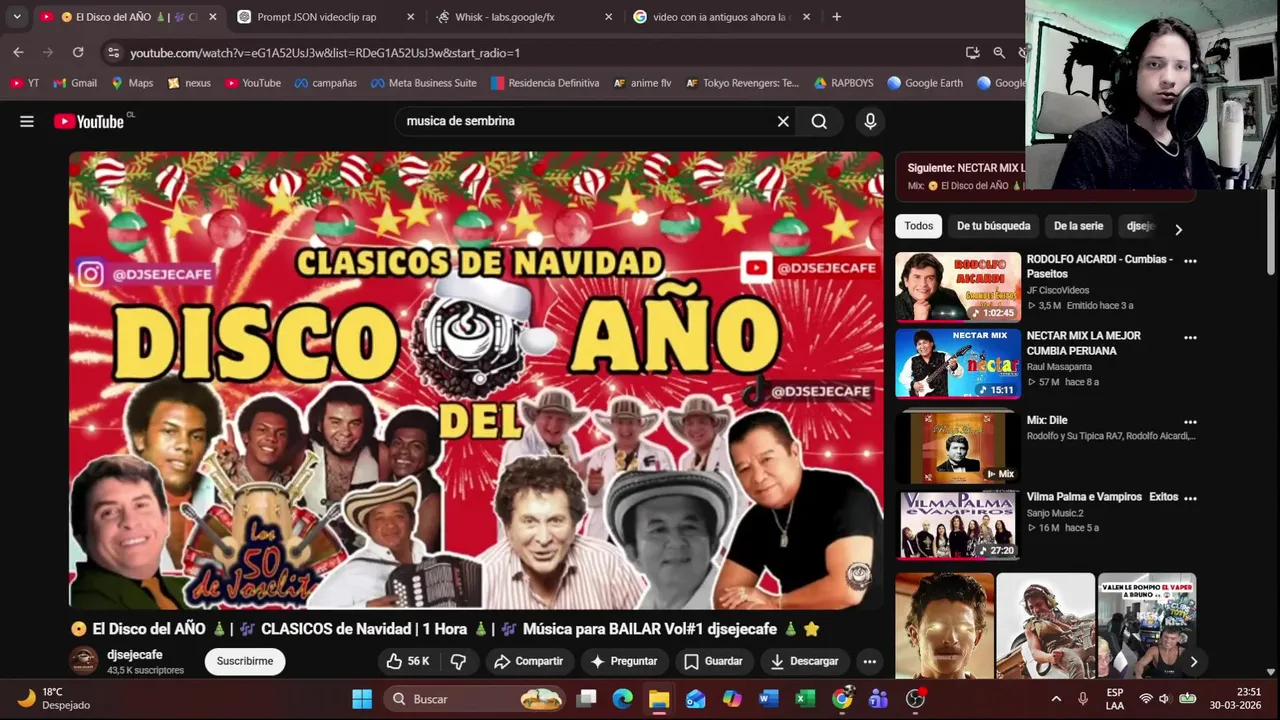Download the video with Descargar
This screenshot has width=1280, height=720.
coord(804,661)
